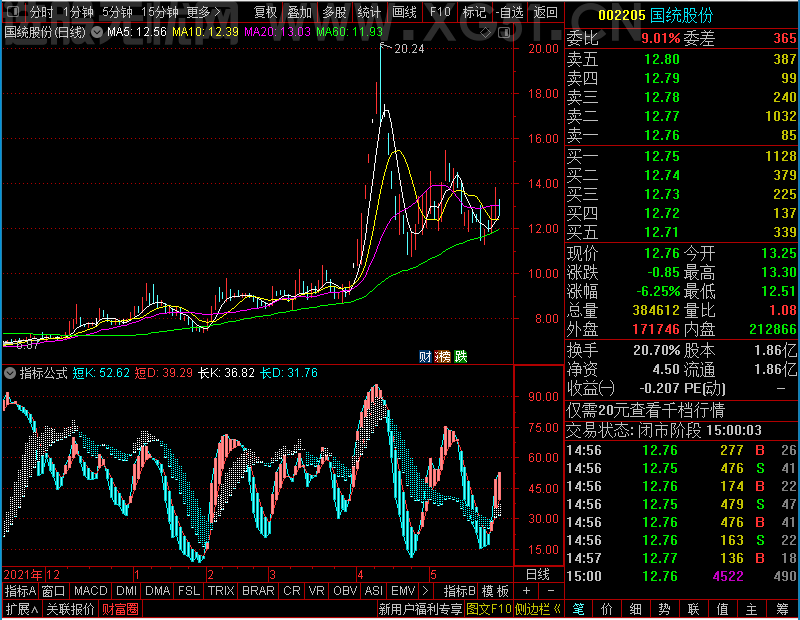Click 卖一 ask price 12.76
800x620 pixels.
[662, 135]
